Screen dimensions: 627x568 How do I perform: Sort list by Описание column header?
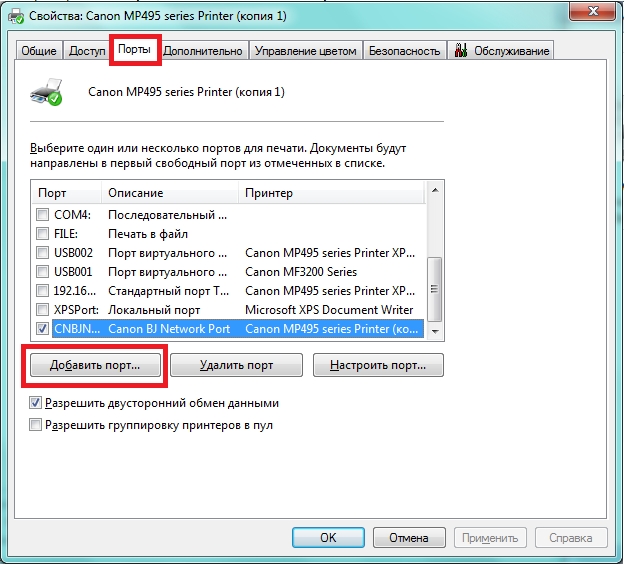[x=170, y=193]
